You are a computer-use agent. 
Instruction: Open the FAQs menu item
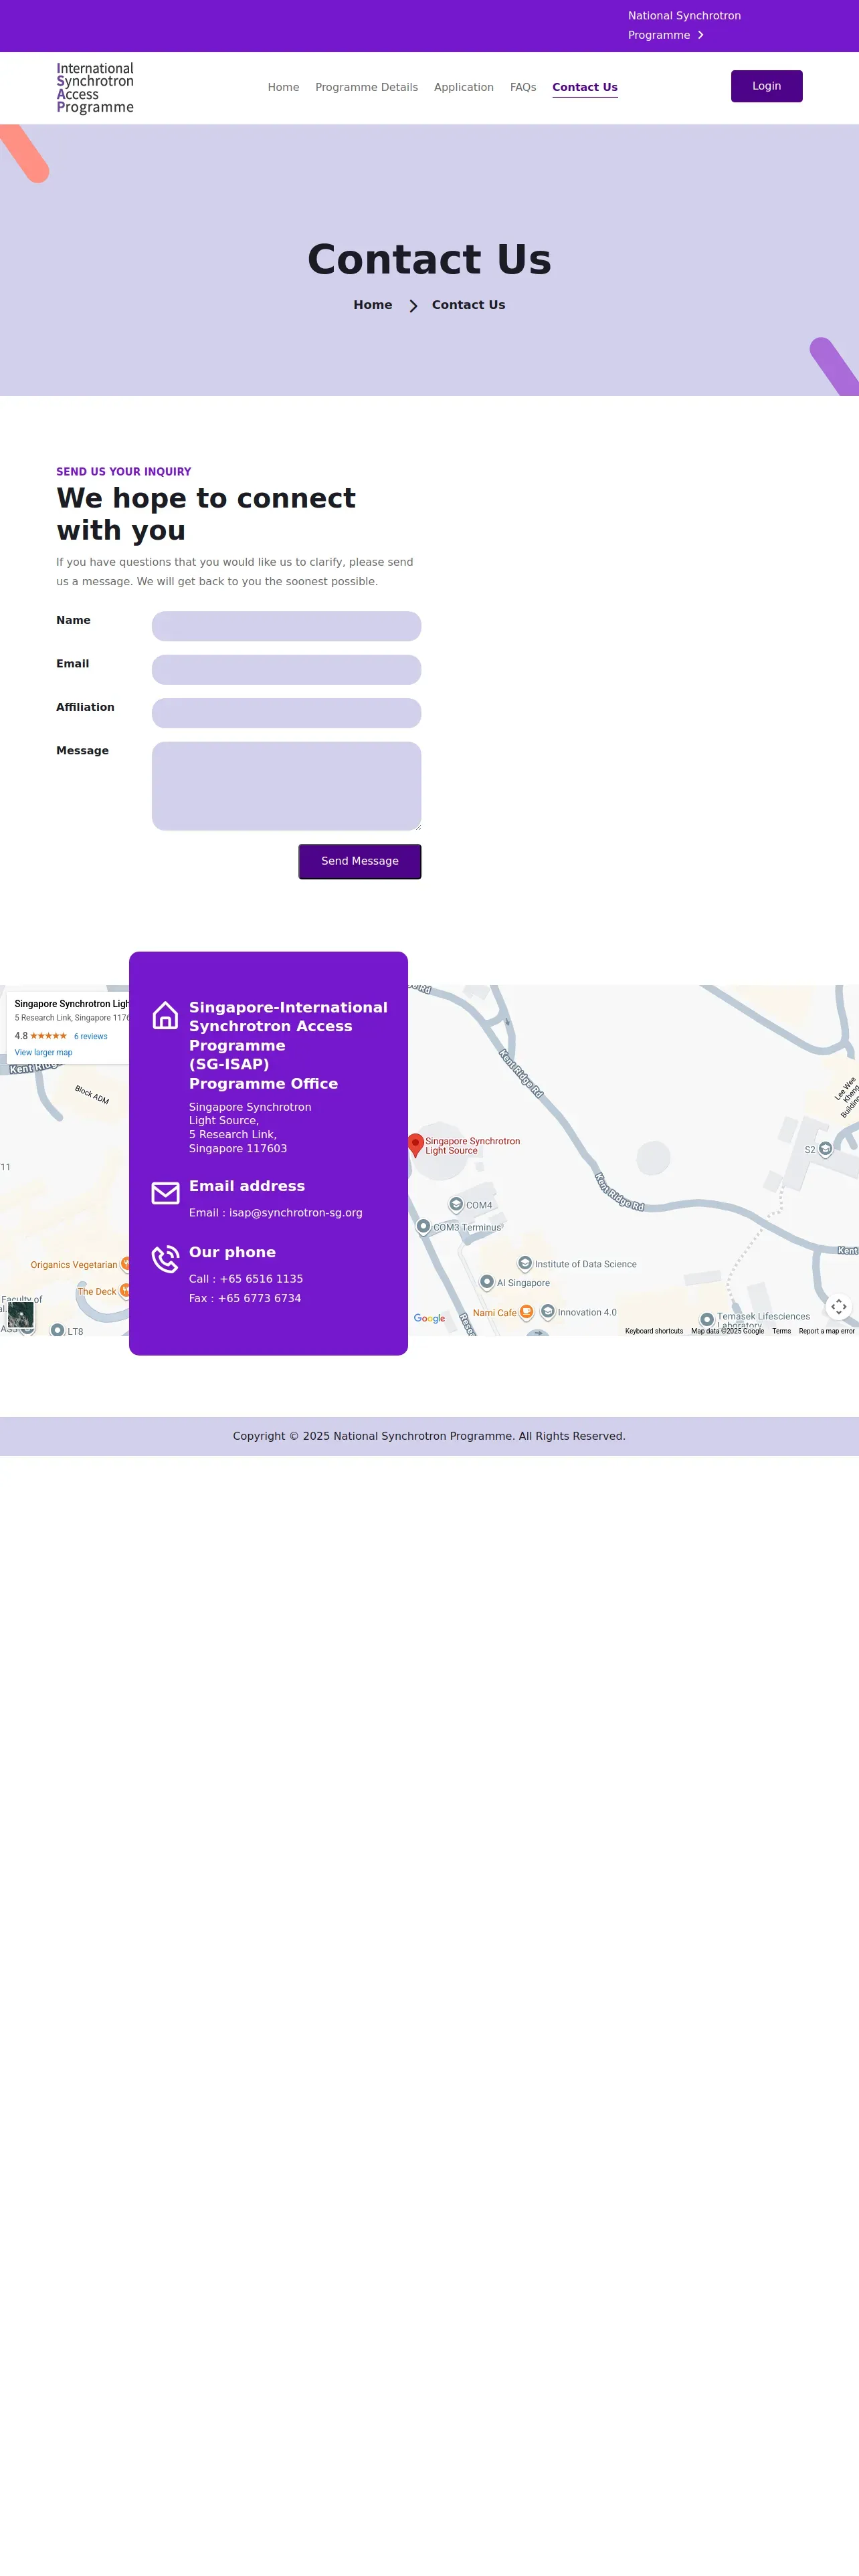[523, 88]
